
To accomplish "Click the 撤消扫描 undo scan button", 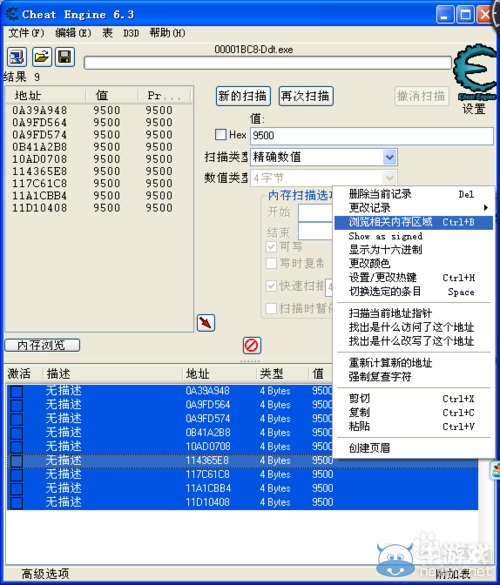I will [x=421, y=96].
